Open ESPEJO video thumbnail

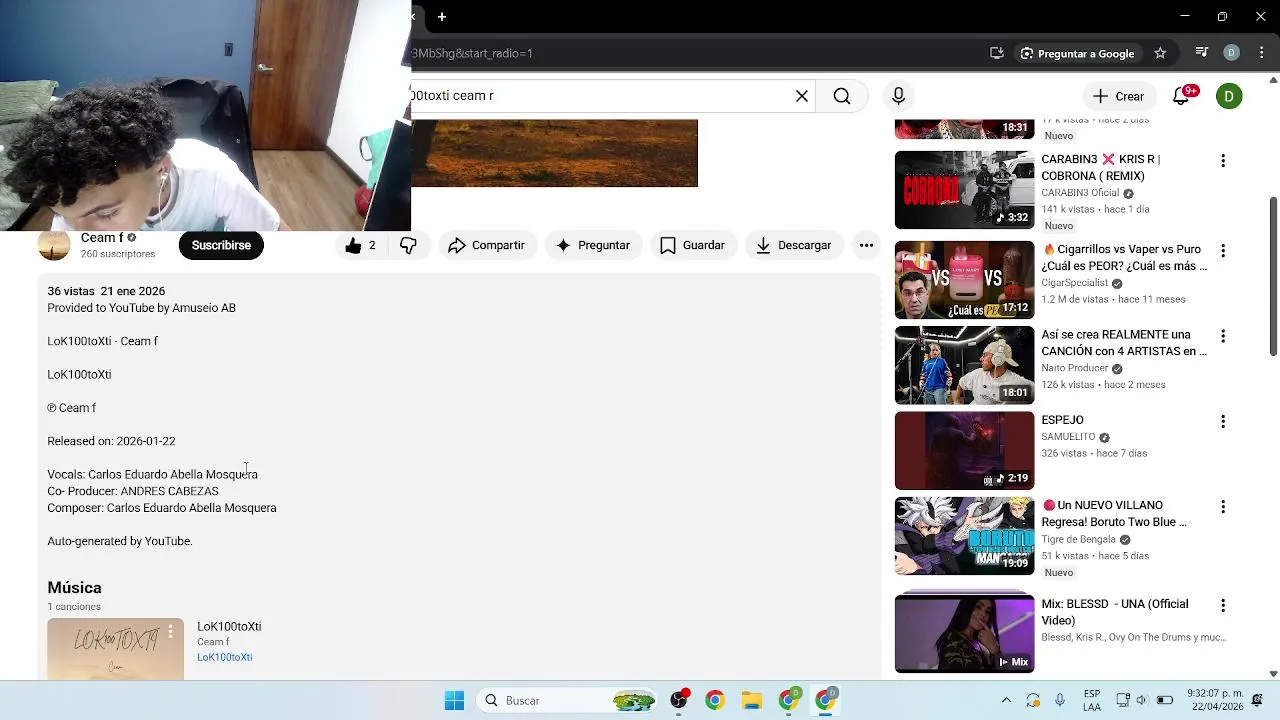coord(964,451)
